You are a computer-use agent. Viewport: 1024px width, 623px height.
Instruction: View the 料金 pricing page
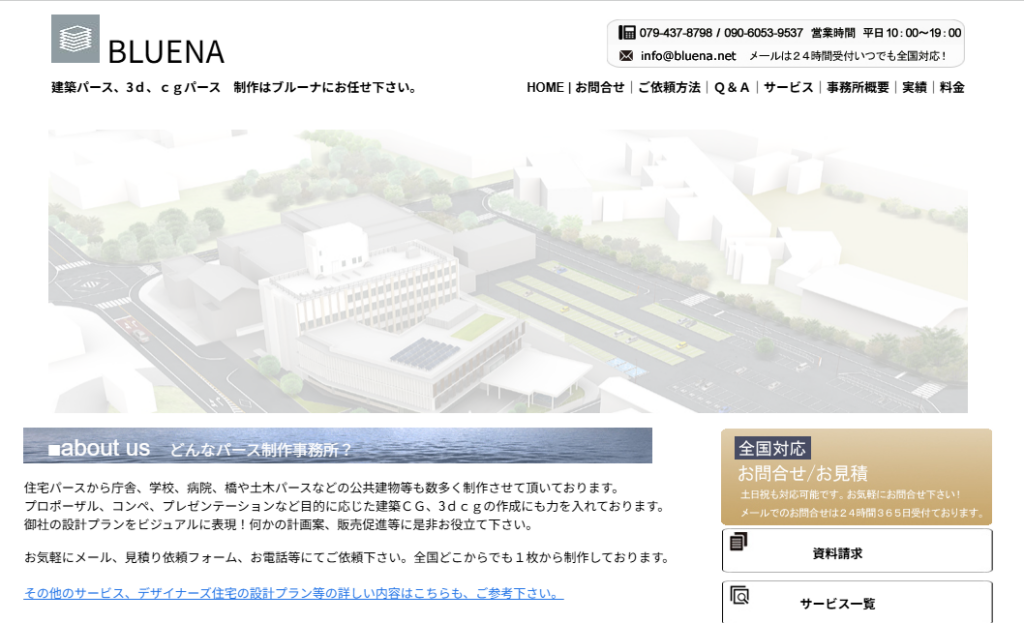point(952,88)
